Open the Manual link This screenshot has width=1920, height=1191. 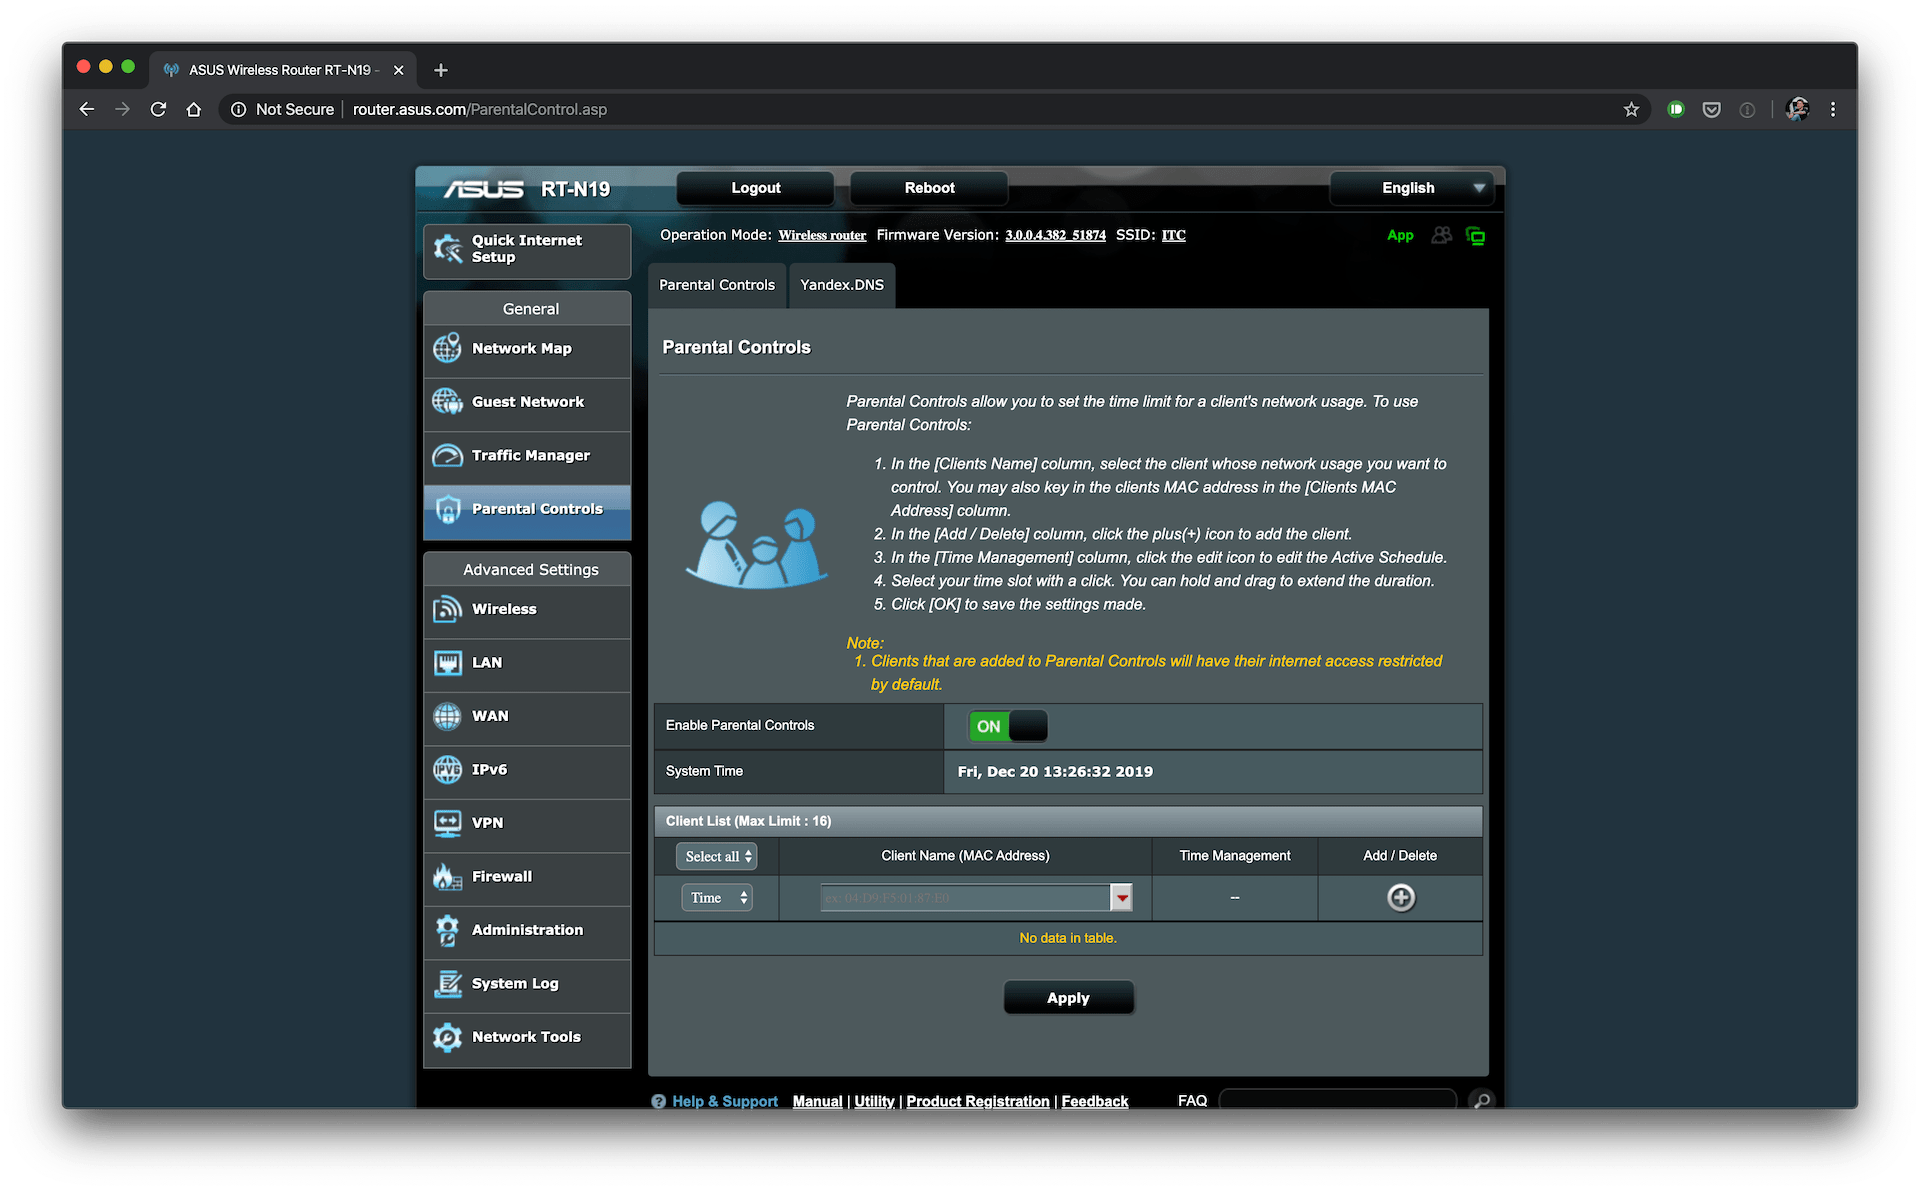pos(817,1101)
